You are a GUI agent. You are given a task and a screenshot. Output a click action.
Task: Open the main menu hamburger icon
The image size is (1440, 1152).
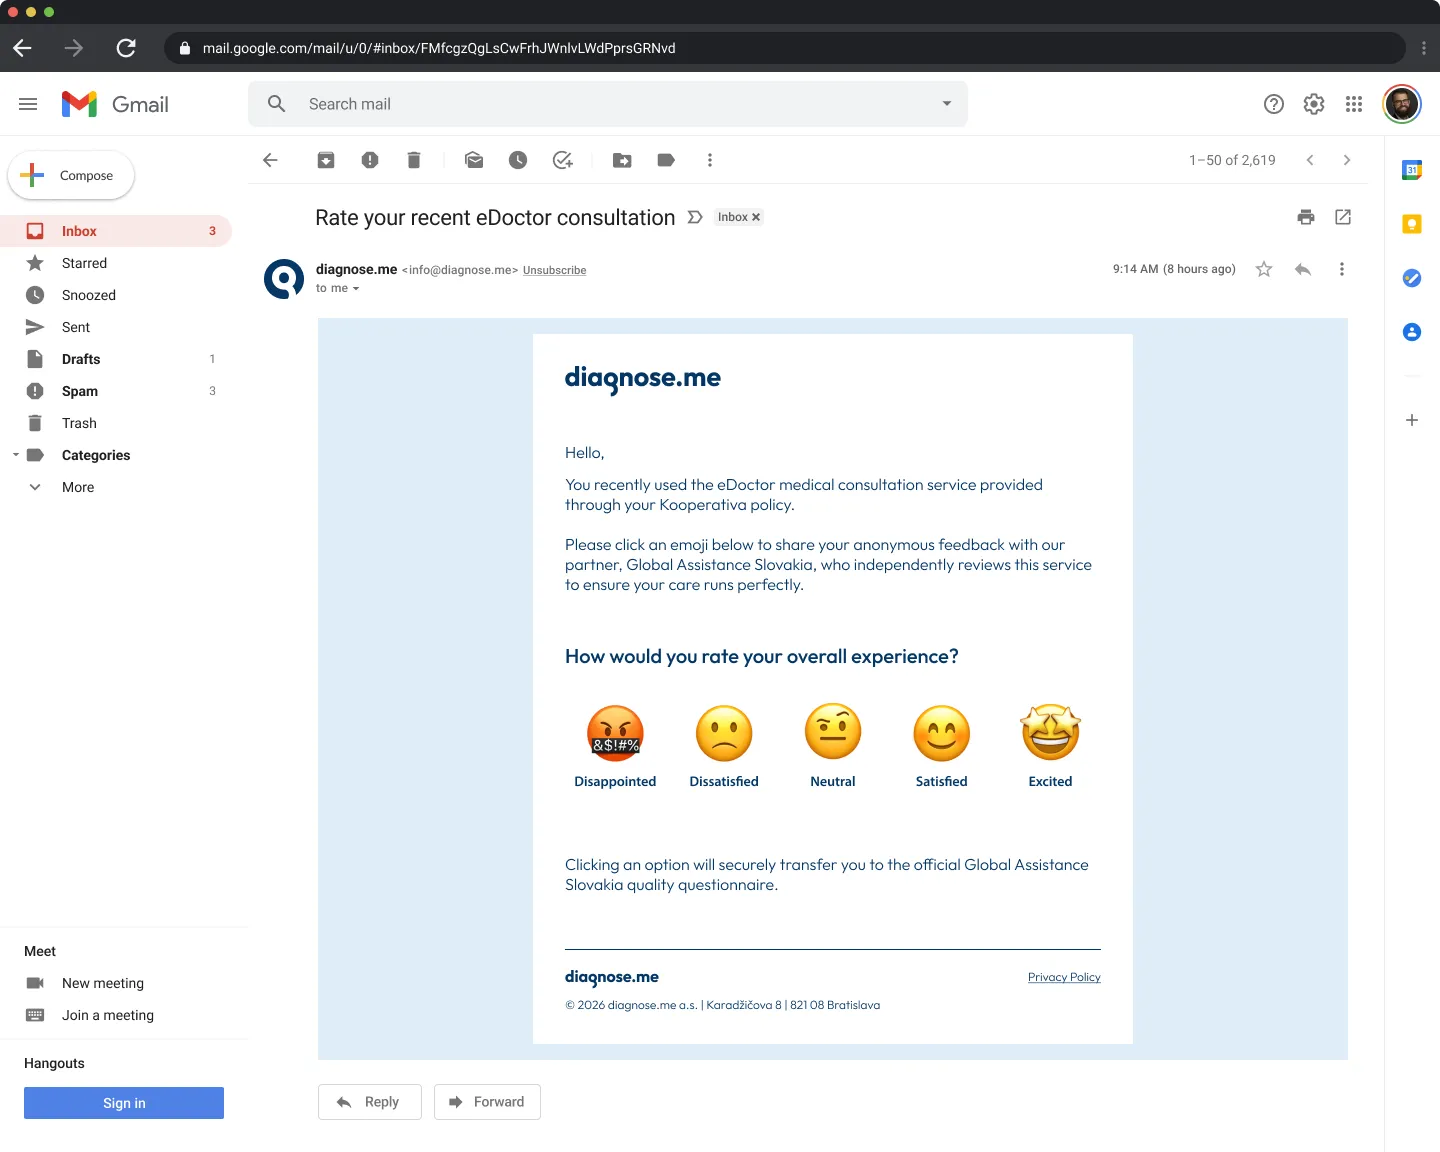click(x=28, y=104)
